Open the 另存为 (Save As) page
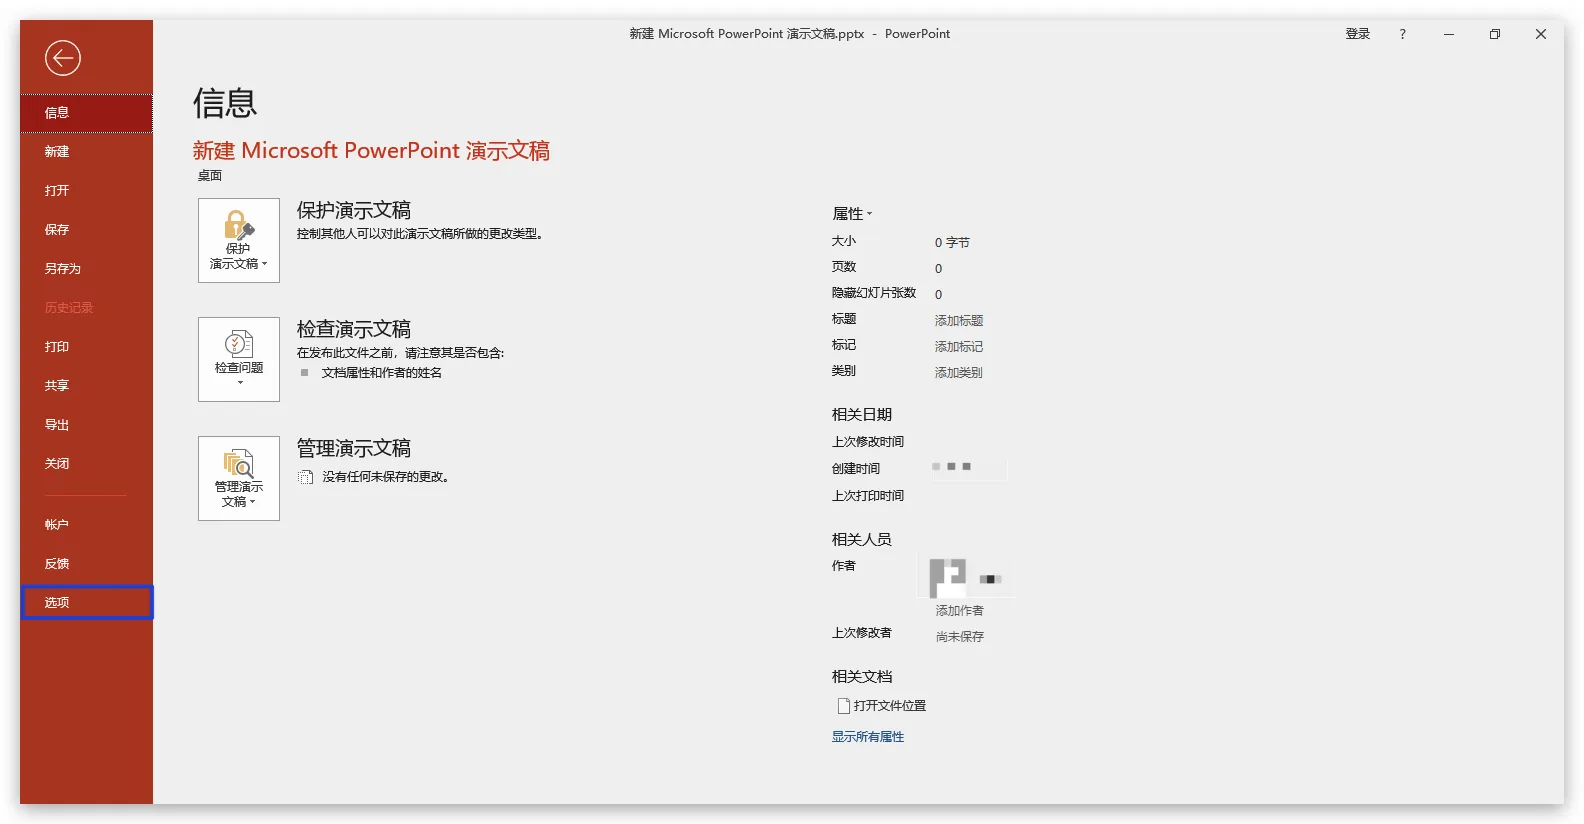The height and width of the screenshot is (824, 1584). coord(62,269)
